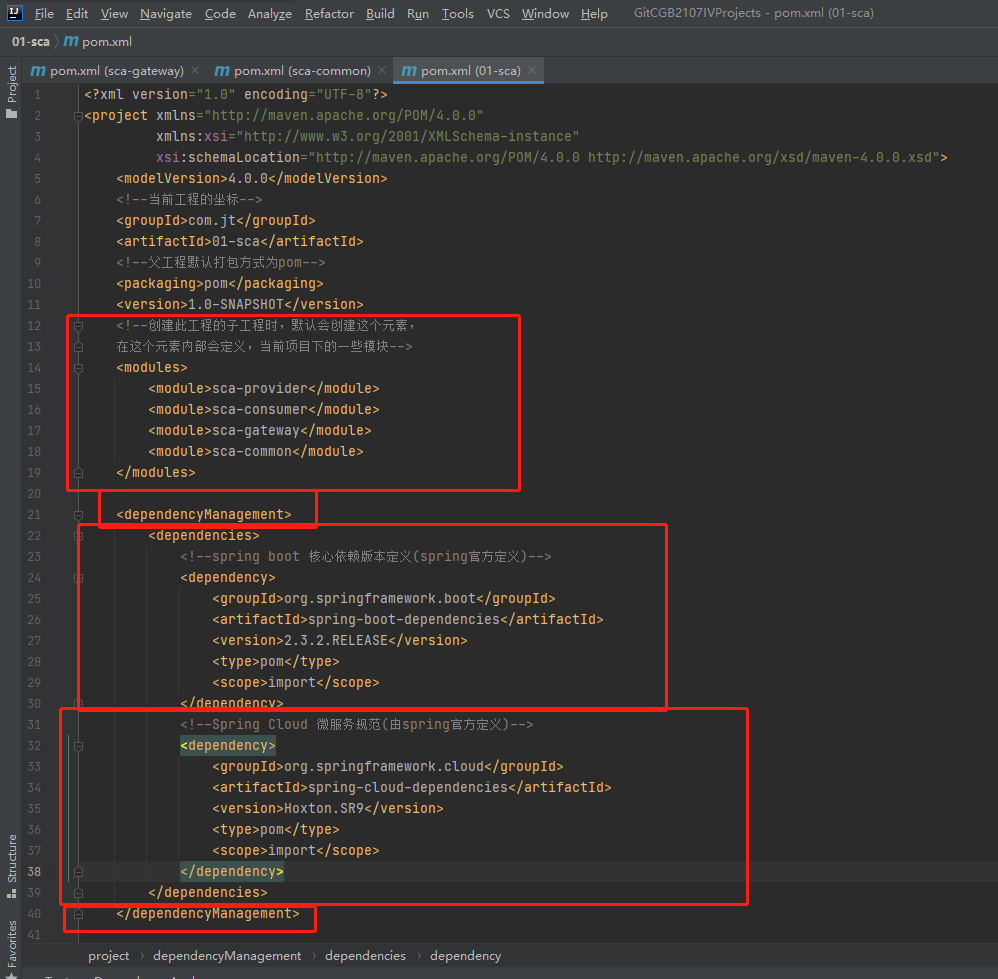Click the Maven icon beside pom.xml in navigation bar
Viewport: 998px width, 979px height.
[x=72, y=42]
